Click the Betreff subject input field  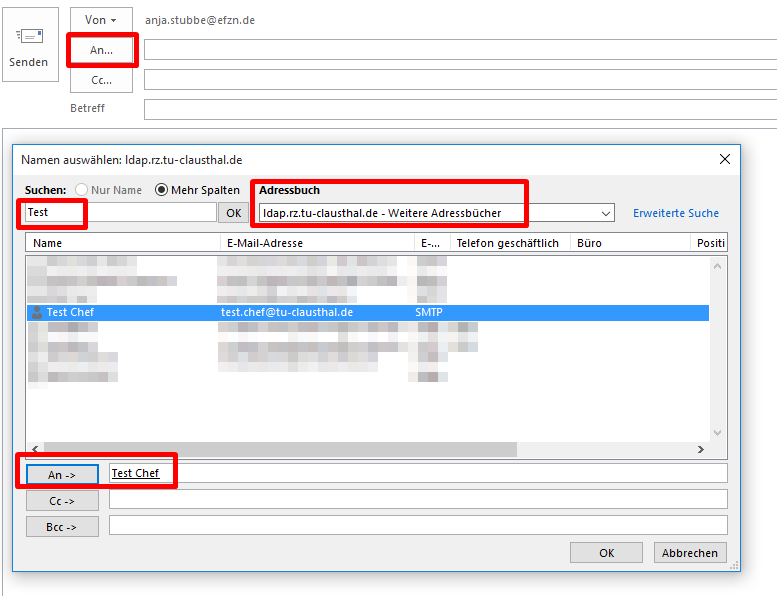[460, 109]
